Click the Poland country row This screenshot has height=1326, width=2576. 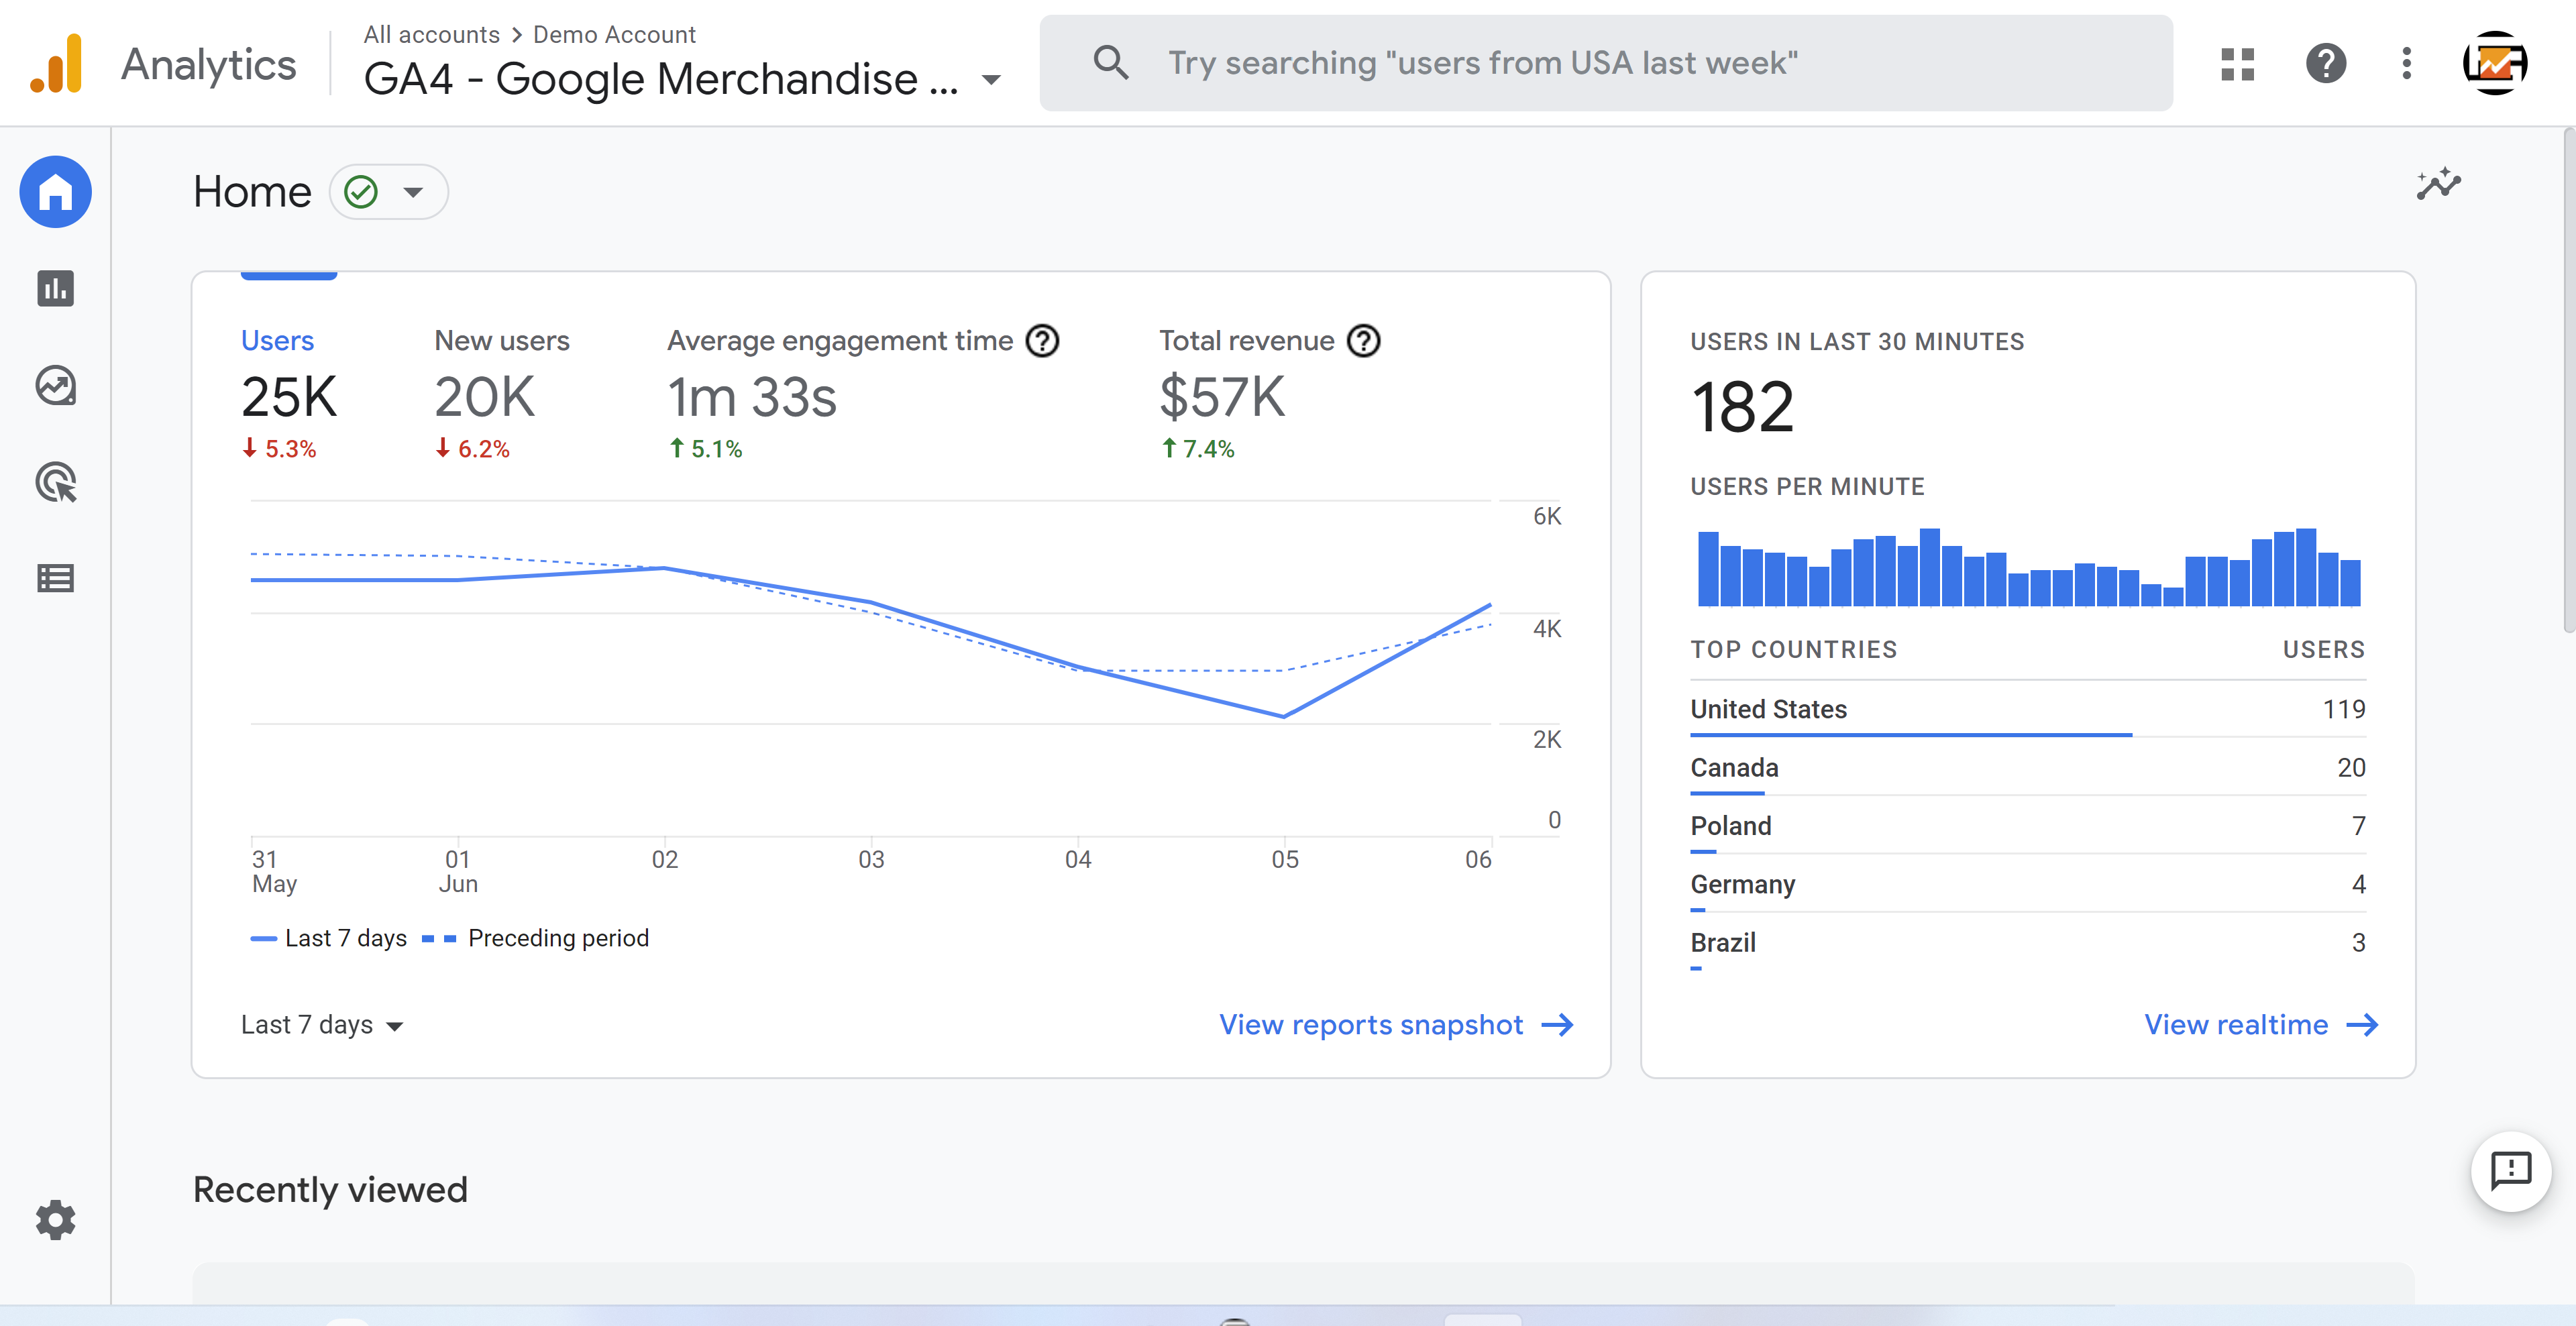click(2027, 826)
